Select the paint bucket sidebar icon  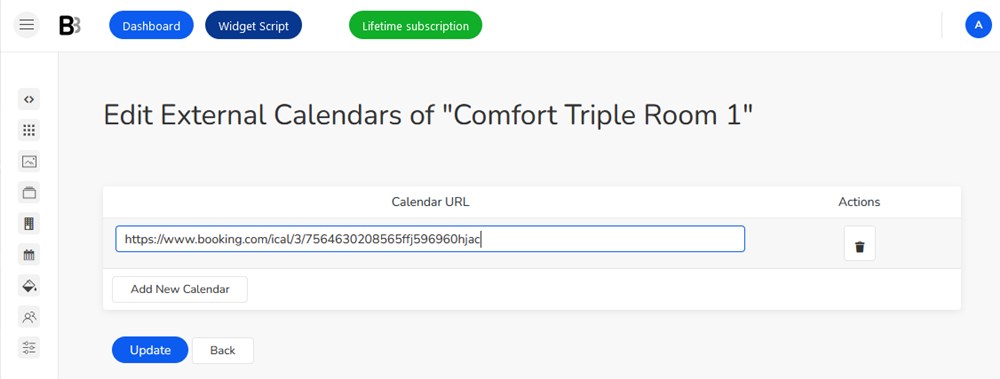click(29, 286)
